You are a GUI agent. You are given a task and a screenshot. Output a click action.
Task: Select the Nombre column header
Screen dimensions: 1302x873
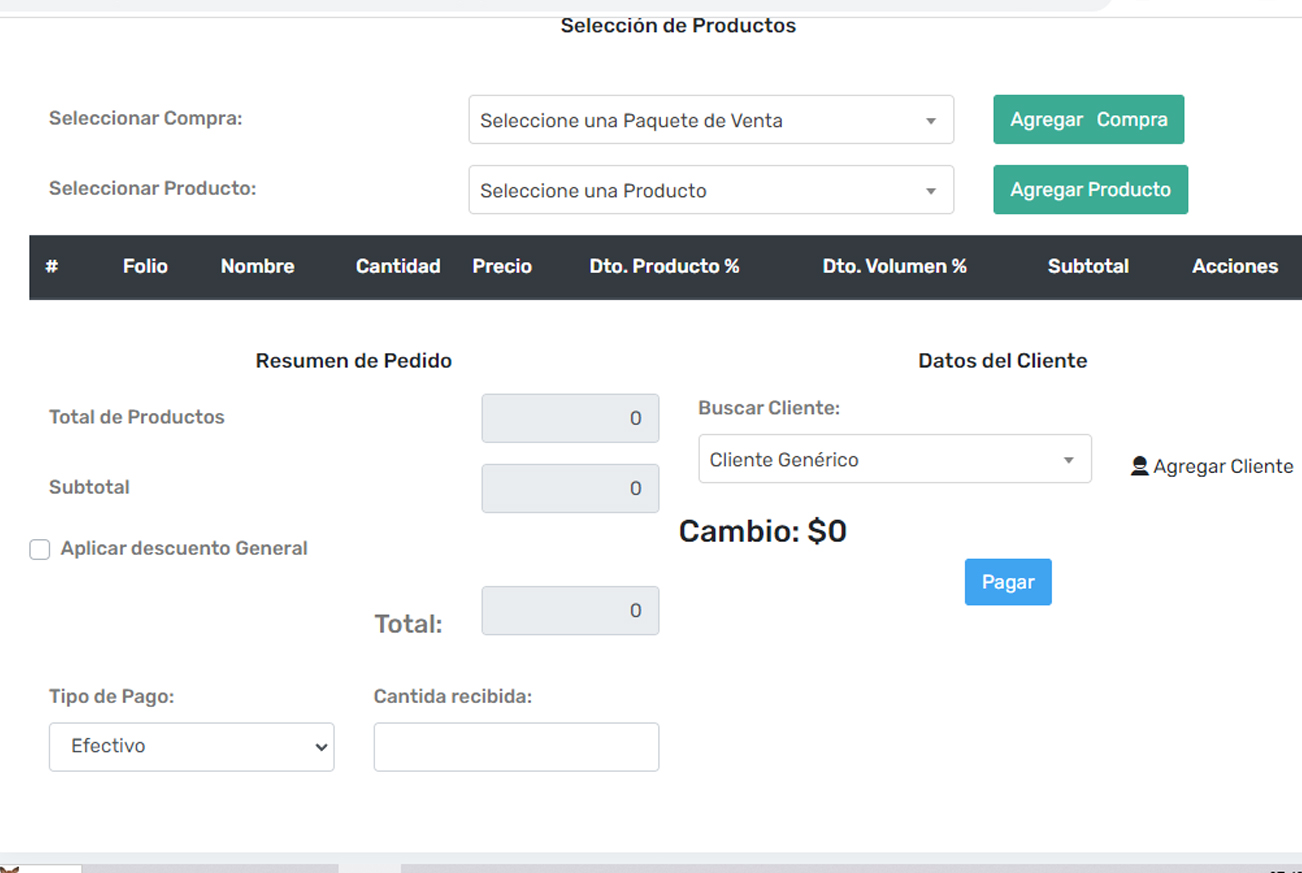coord(257,267)
